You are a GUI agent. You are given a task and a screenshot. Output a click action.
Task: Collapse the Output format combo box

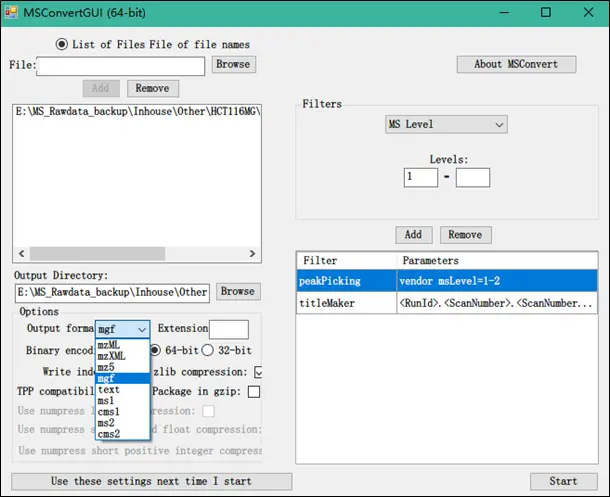[x=142, y=330]
